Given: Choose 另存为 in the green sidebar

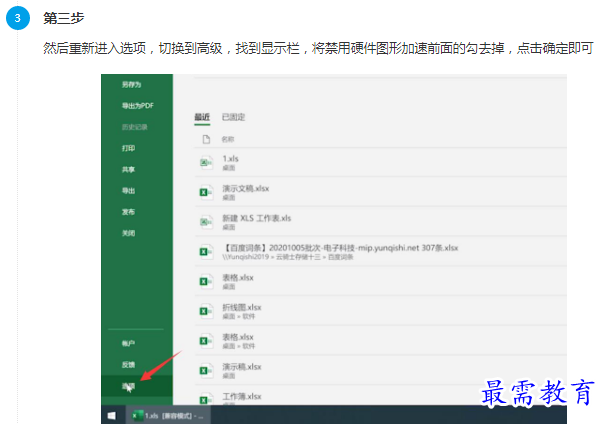Looking at the screenshot, I should [132, 85].
